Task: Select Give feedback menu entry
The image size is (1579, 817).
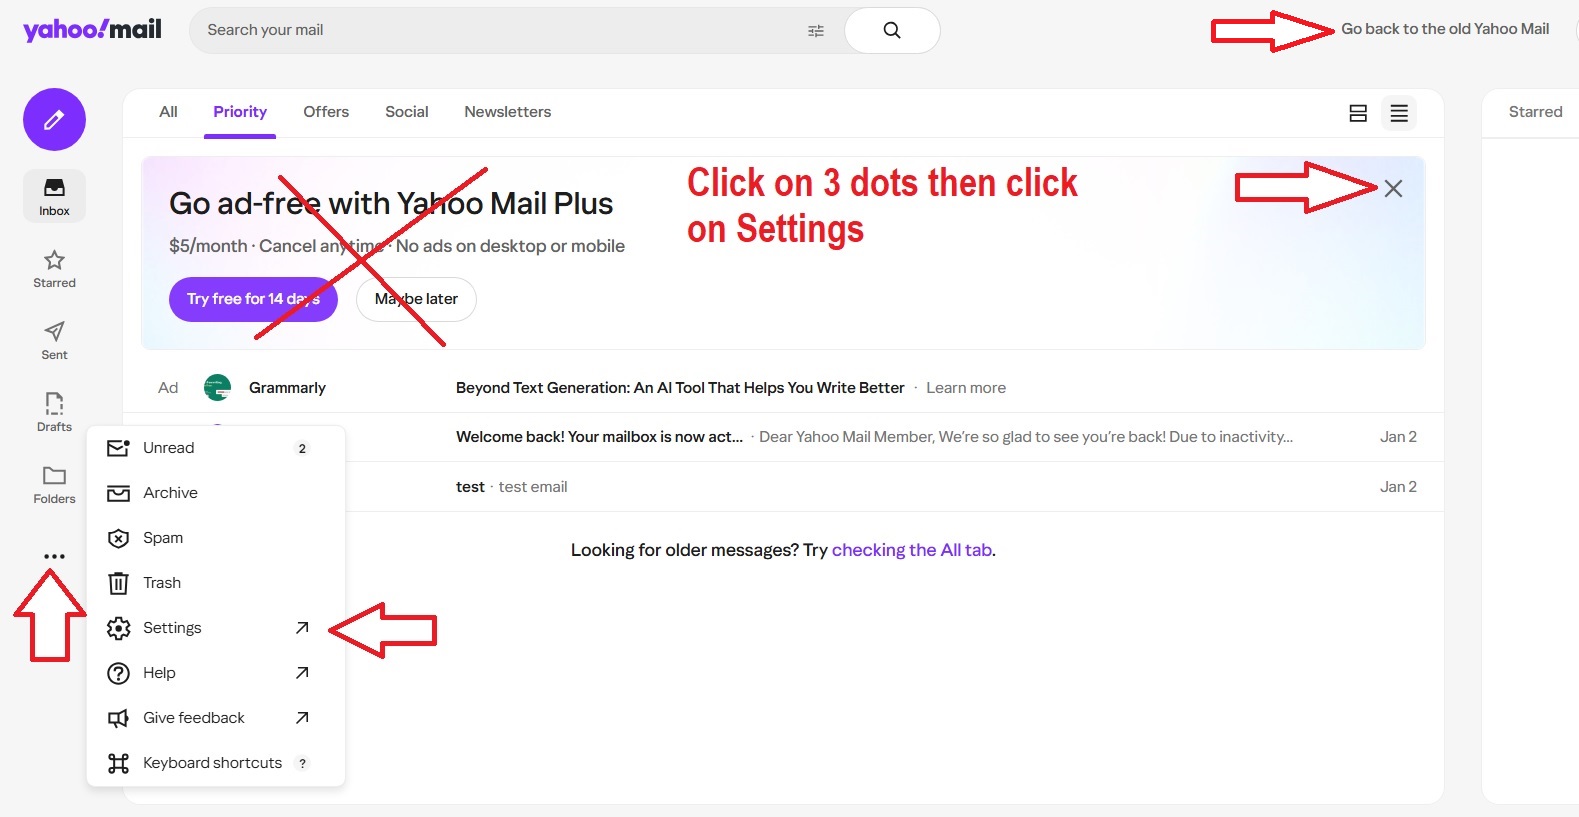Action: 215,718
